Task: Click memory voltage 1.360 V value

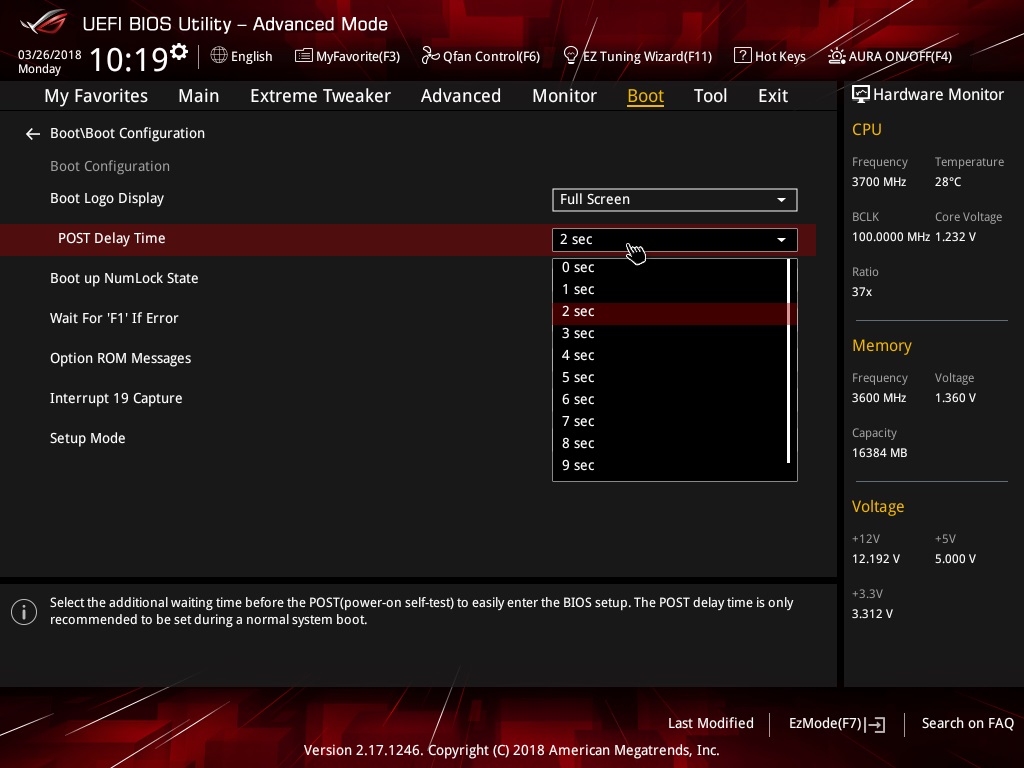Action: (x=955, y=398)
